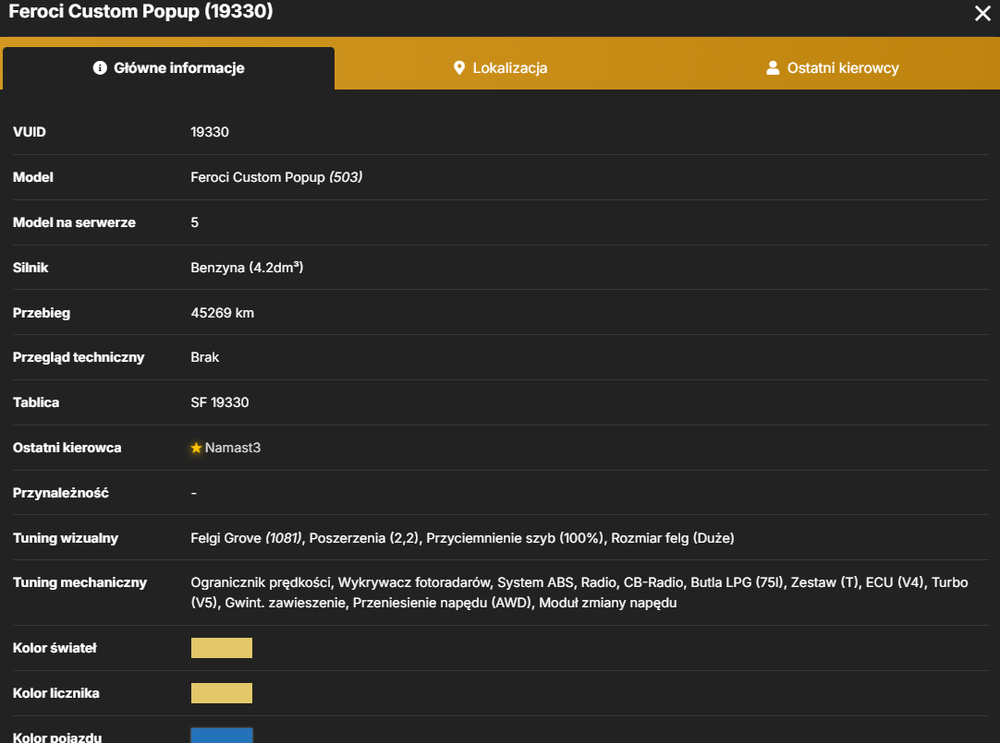Image resolution: width=1000 pixels, height=743 pixels.
Task: Click the blue Kolor pojazdu swatch
Action: pos(221,735)
